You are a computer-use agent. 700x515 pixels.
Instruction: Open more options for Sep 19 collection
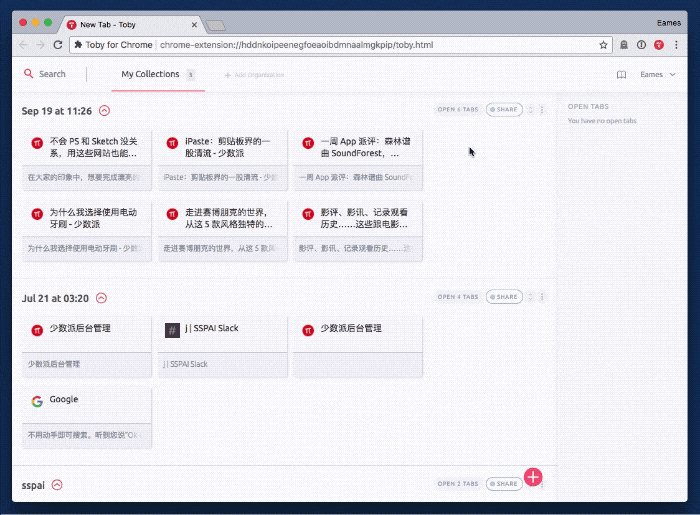click(x=542, y=110)
